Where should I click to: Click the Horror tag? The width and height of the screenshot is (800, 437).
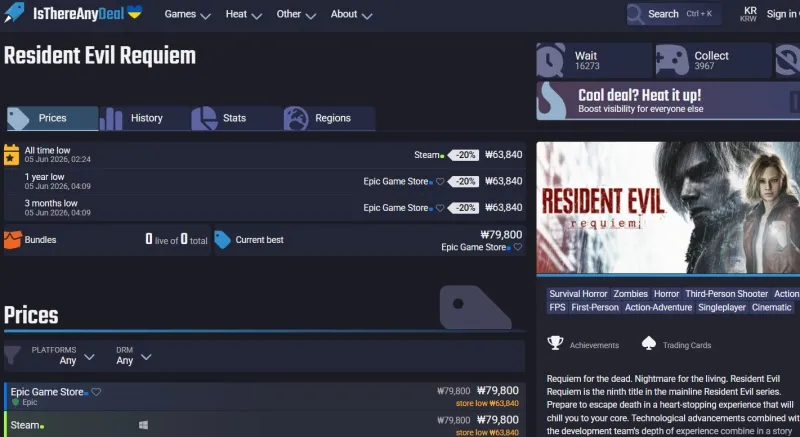(666, 294)
